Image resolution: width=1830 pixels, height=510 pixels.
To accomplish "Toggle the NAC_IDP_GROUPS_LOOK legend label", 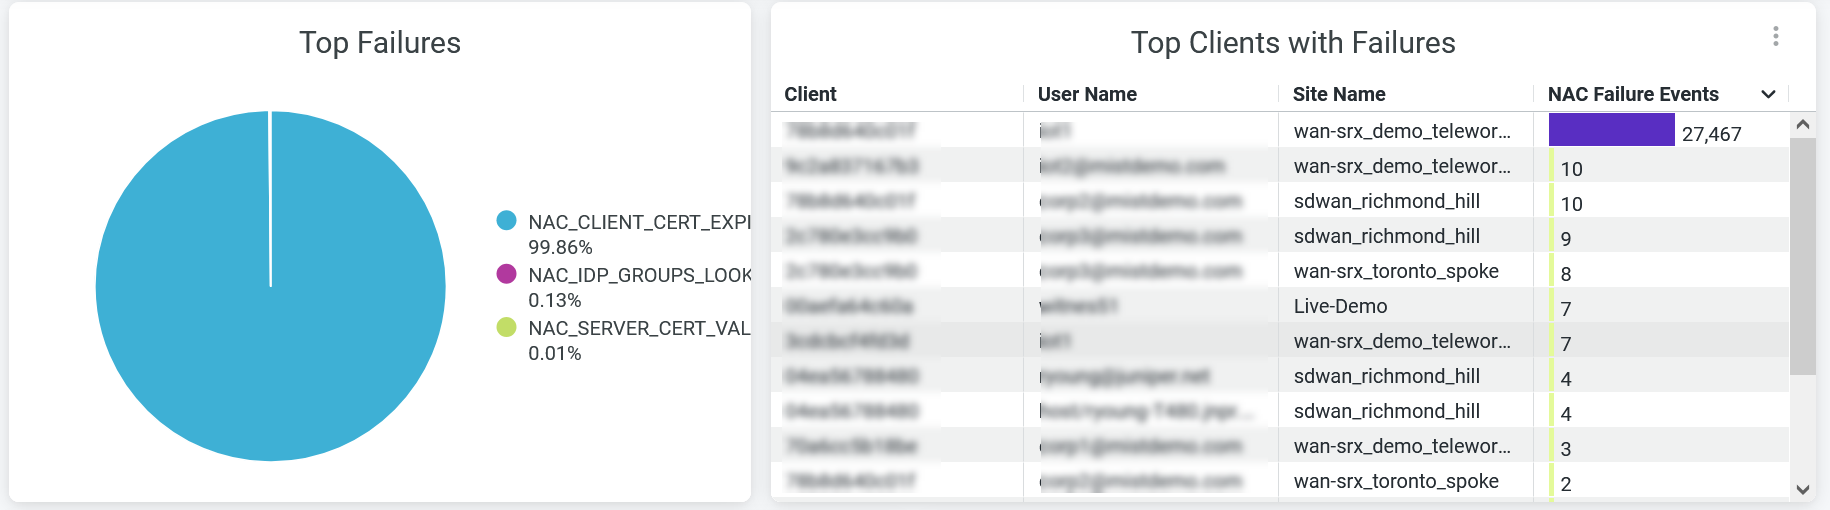I will [x=638, y=275].
